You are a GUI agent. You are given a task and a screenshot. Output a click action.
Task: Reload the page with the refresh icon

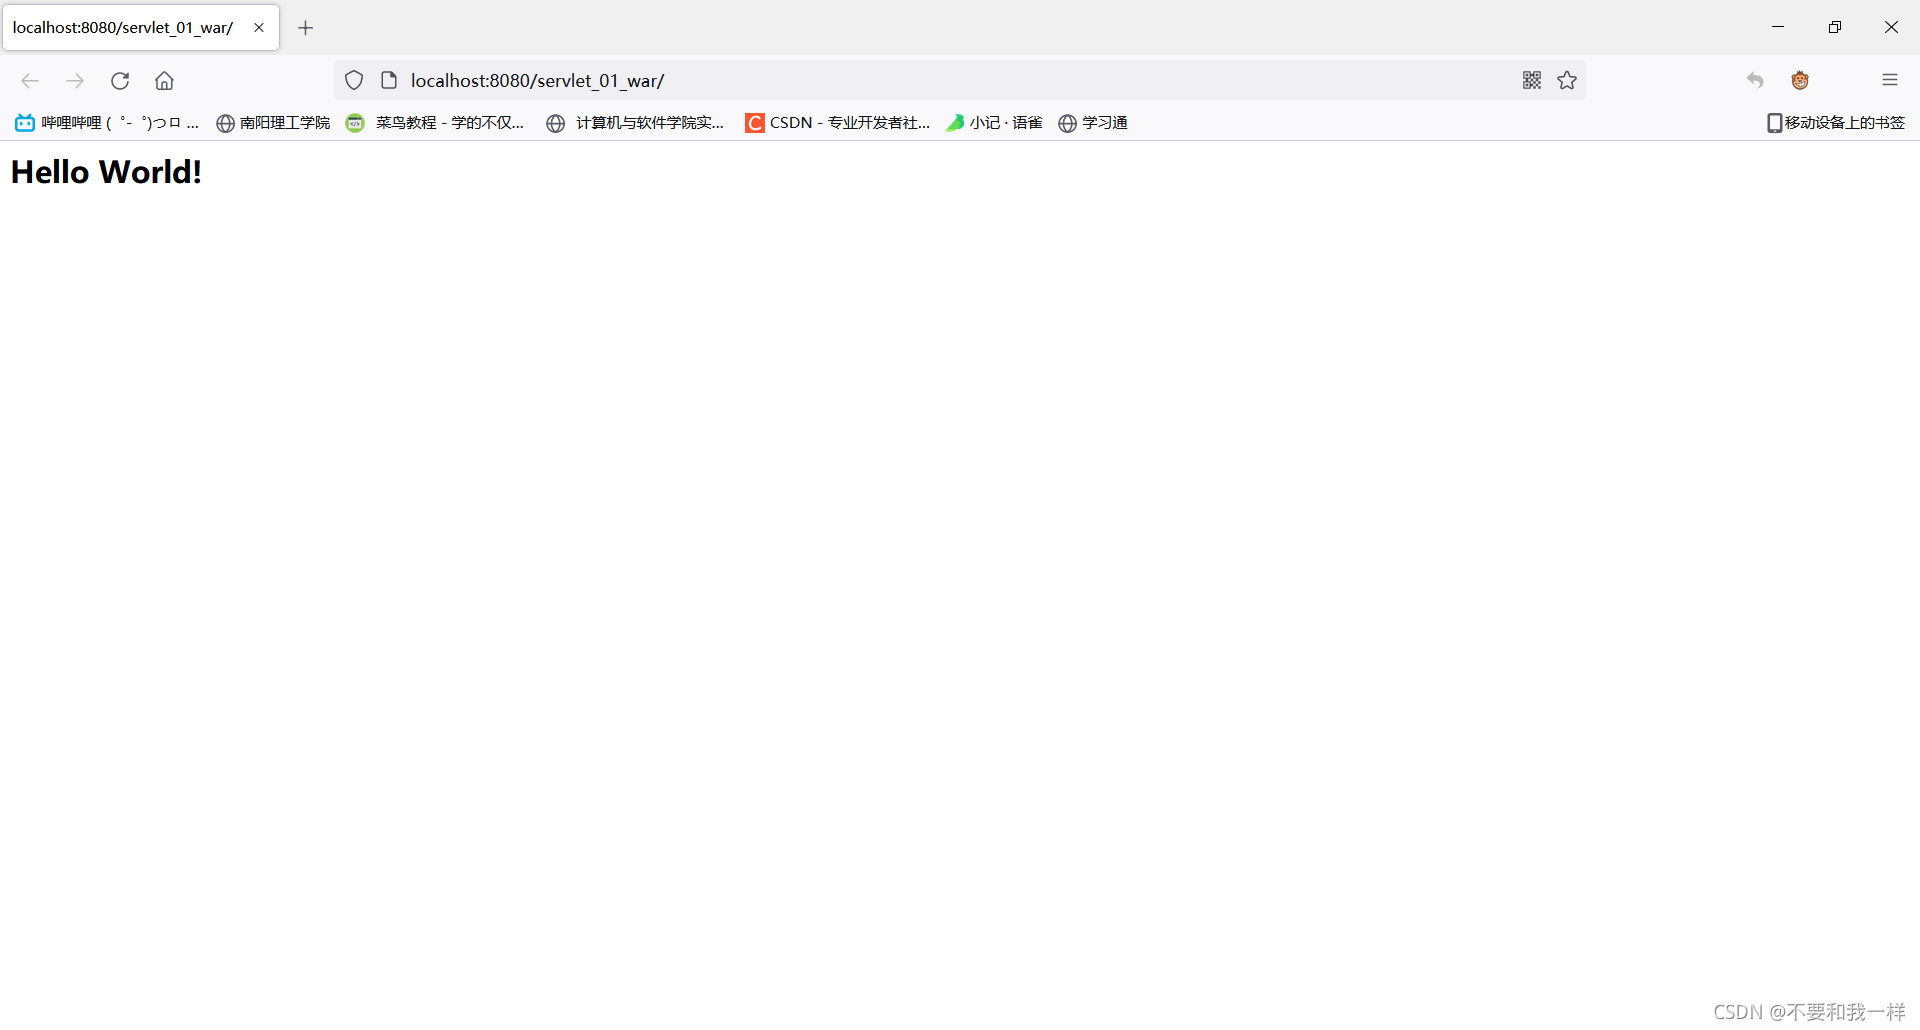tap(120, 81)
